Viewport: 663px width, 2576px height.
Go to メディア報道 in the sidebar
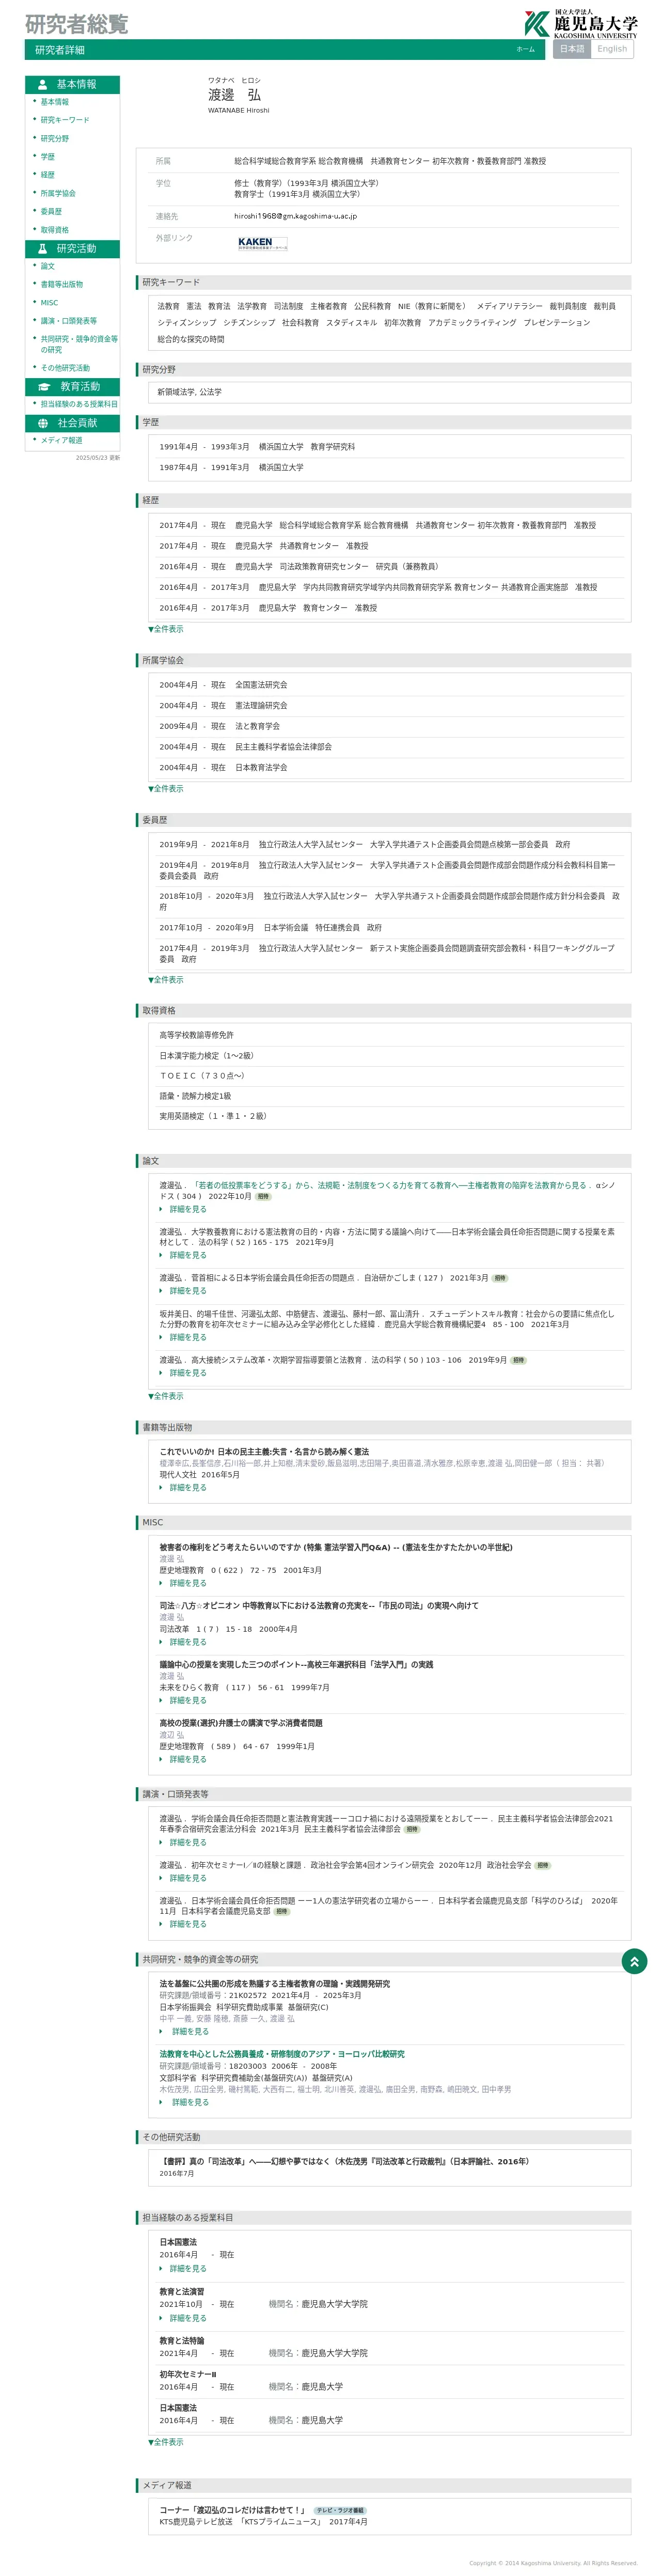[62, 440]
